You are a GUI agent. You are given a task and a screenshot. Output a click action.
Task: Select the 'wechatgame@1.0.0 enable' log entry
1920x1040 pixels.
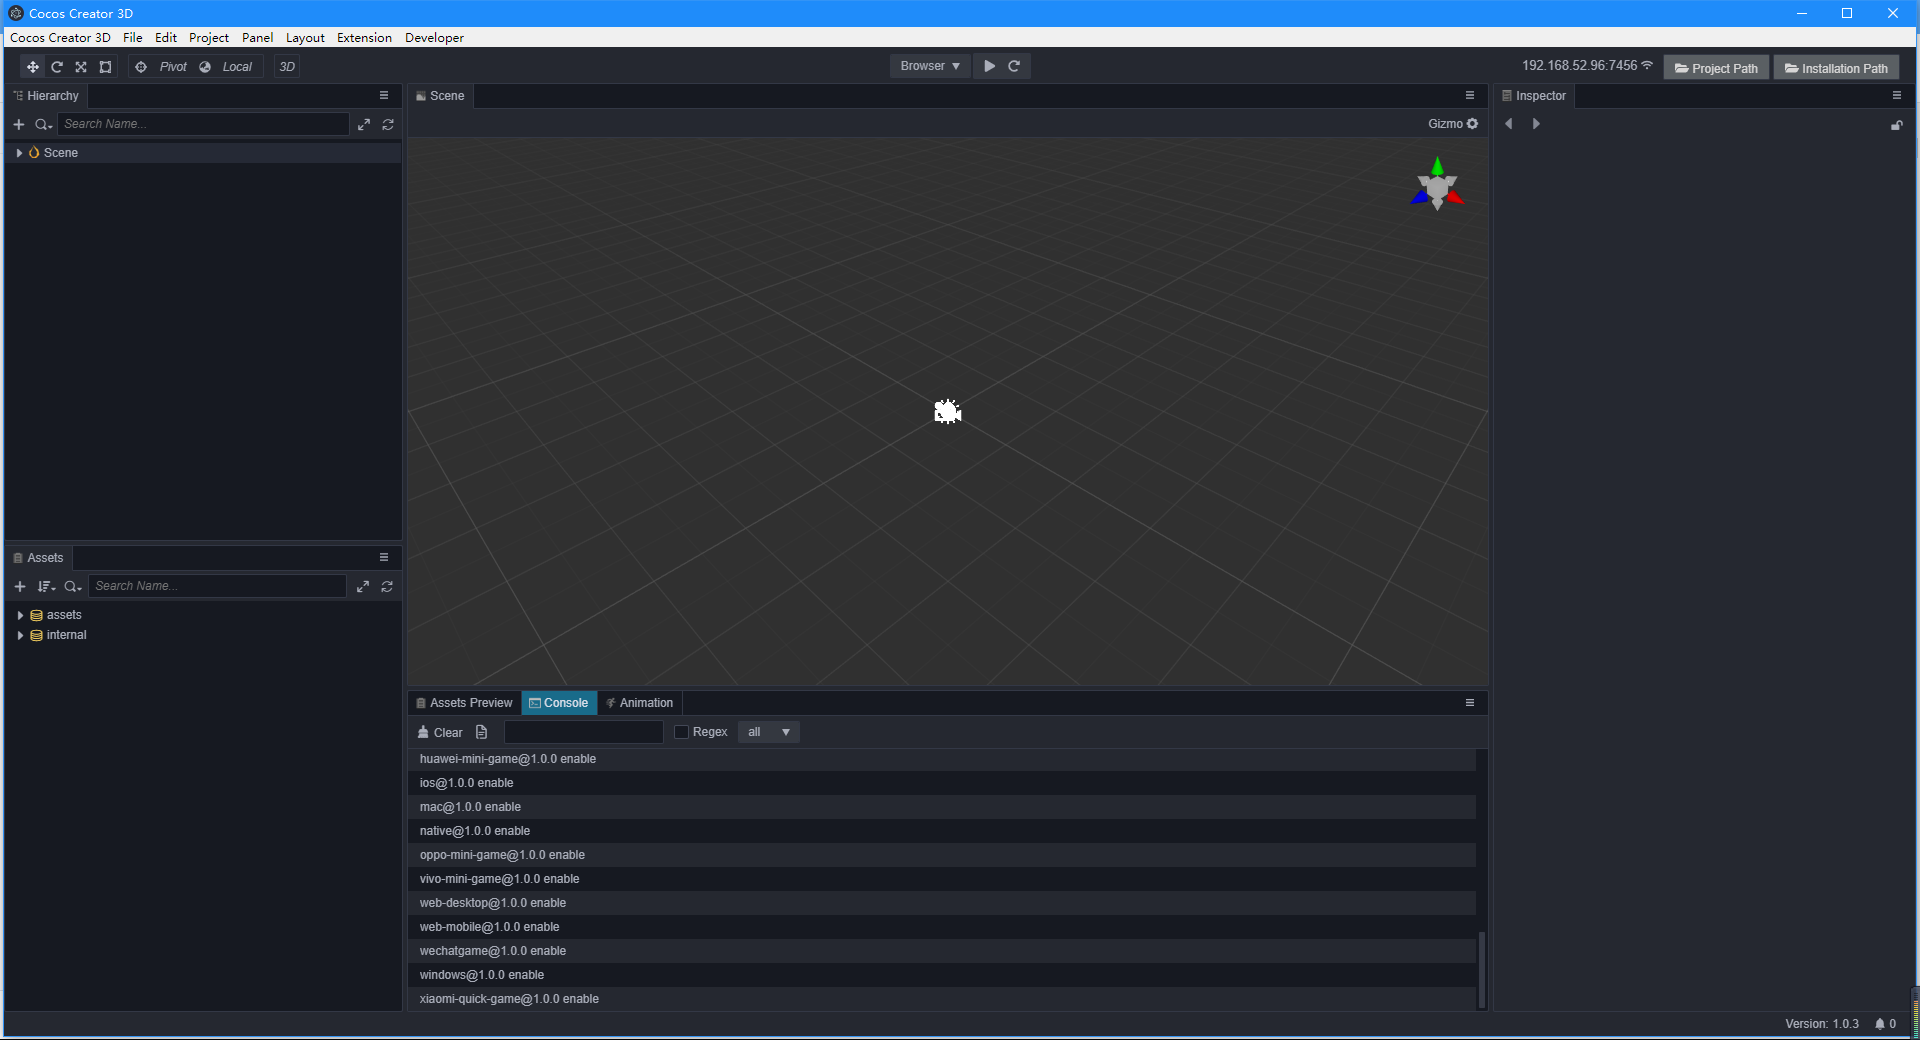click(942, 951)
